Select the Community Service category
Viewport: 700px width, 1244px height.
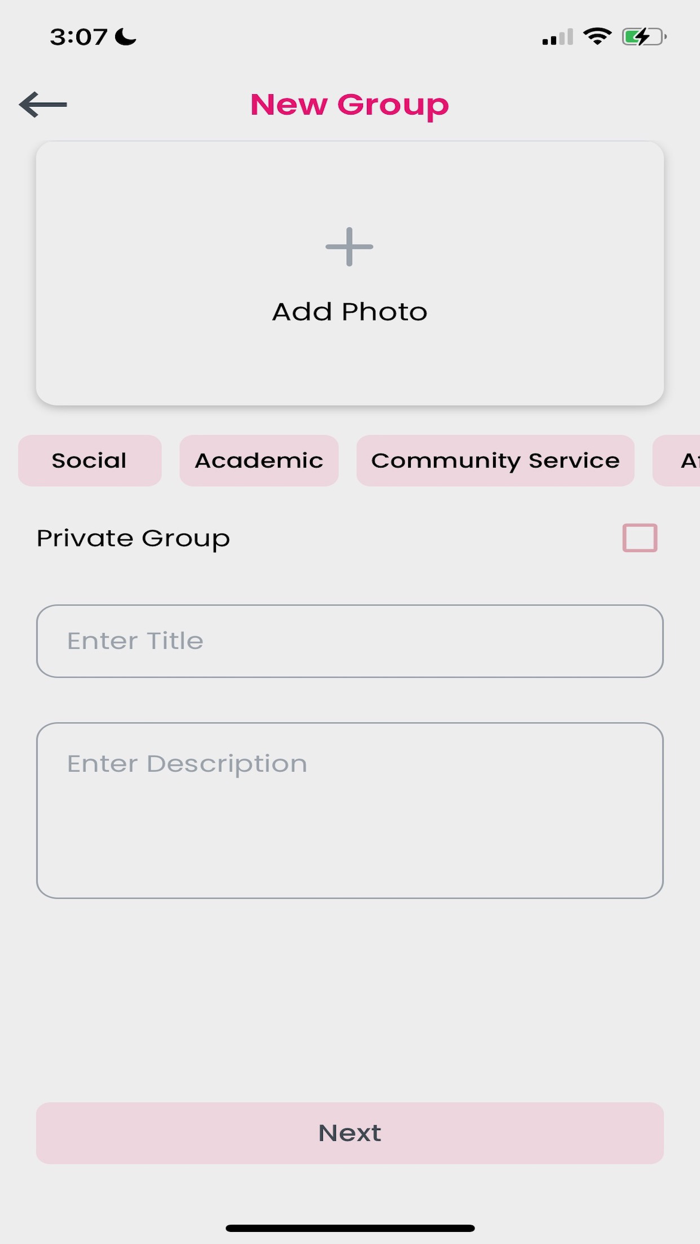point(495,460)
